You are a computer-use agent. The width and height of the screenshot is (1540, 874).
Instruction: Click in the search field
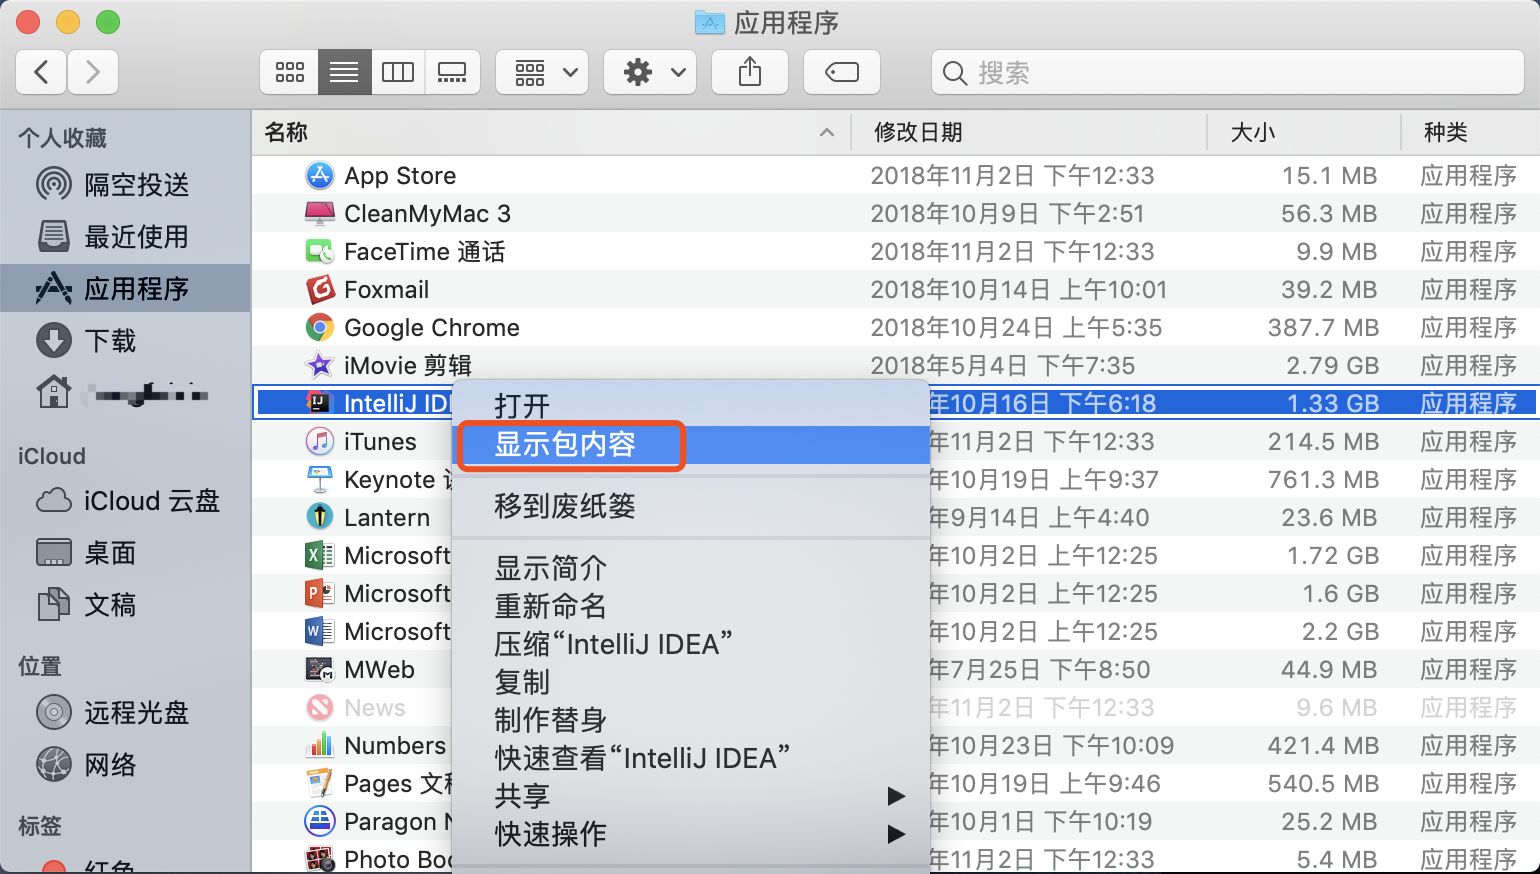click(x=1227, y=72)
